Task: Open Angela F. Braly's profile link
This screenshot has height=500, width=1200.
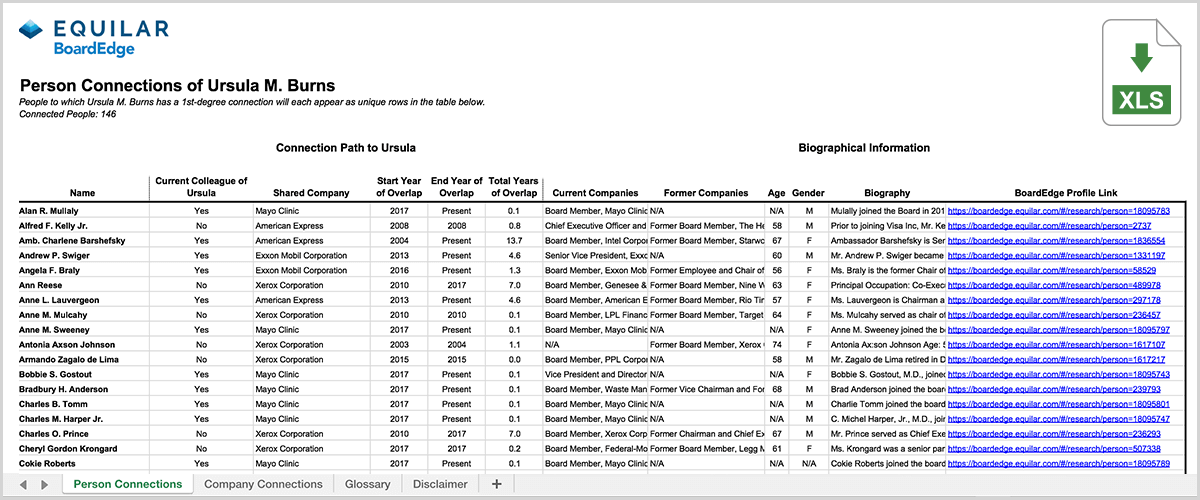Action: click(x=1052, y=270)
